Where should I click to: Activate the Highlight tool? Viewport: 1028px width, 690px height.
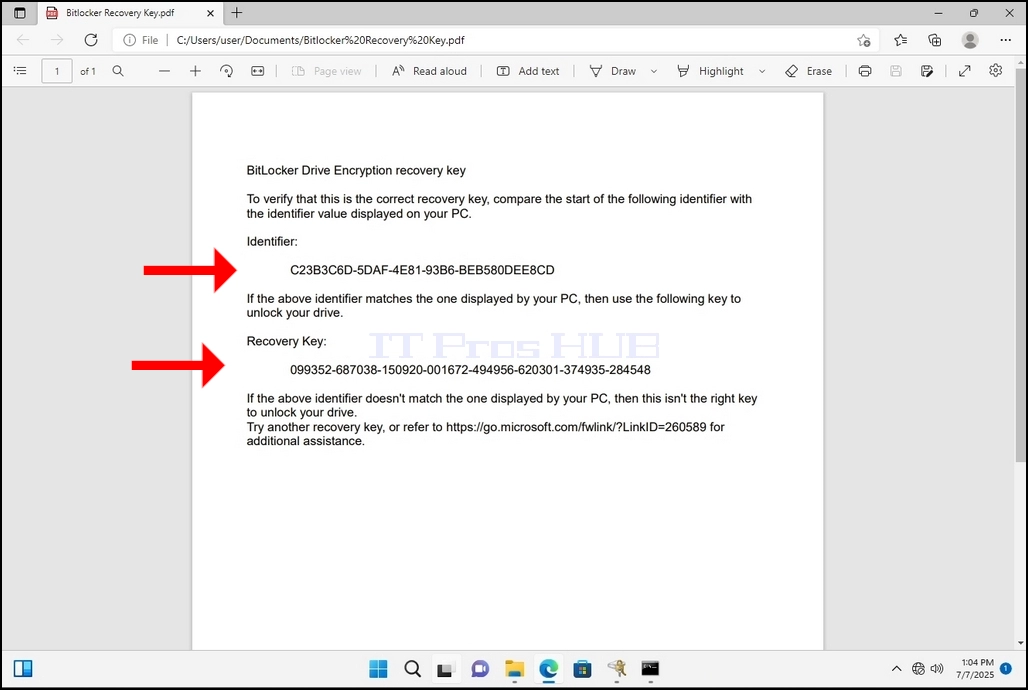click(710, 71)
